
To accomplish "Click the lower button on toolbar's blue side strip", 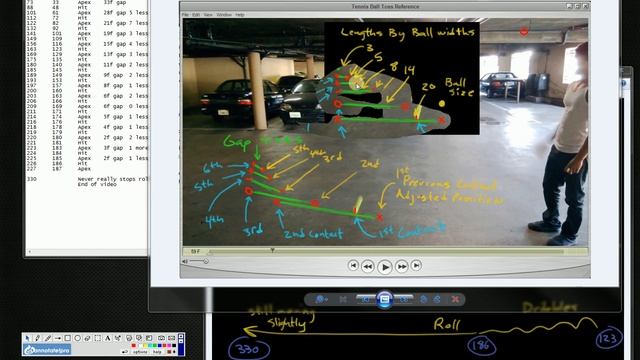I will (181, 341).
